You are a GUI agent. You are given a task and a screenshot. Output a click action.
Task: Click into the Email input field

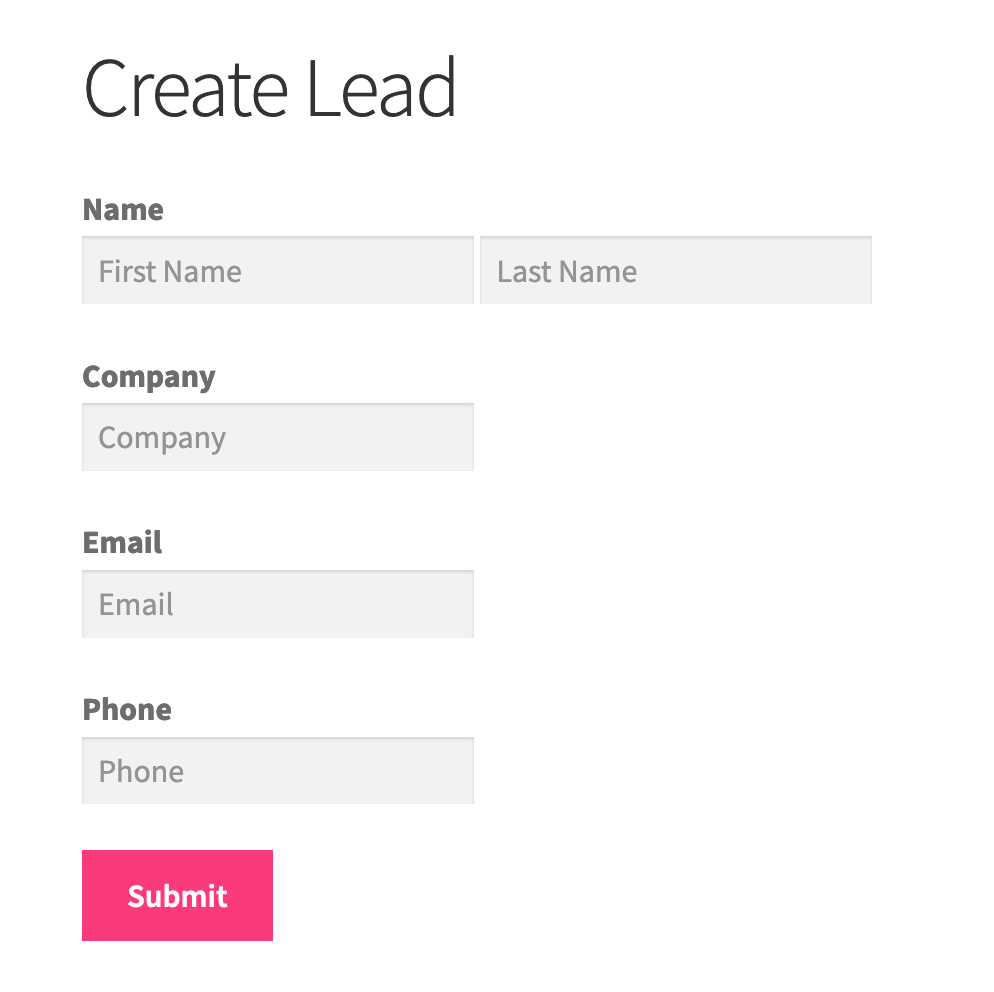pyautogui.click(x=278, y=603)
